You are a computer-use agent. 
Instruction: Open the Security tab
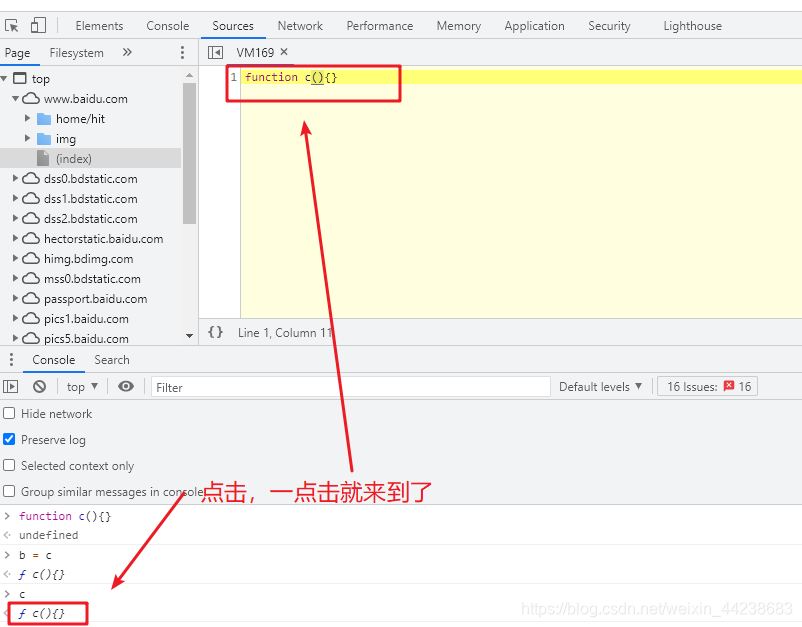(x=609, y=26)
